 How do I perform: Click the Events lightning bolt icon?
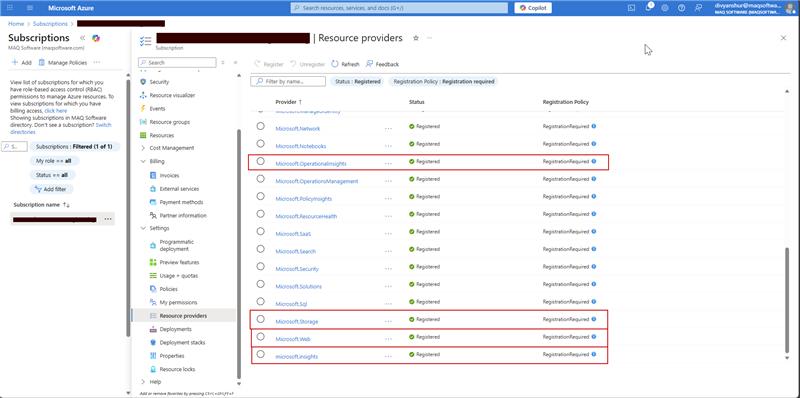point(143,109)
